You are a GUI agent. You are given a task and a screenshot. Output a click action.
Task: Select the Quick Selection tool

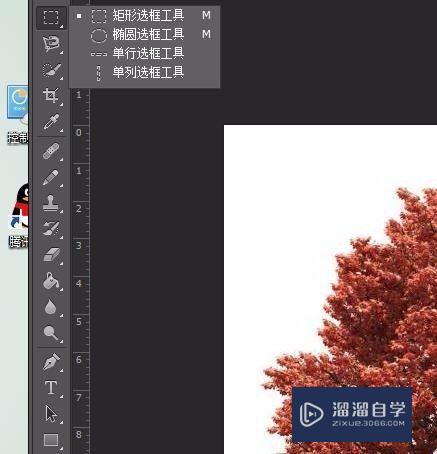pos(51,70)
